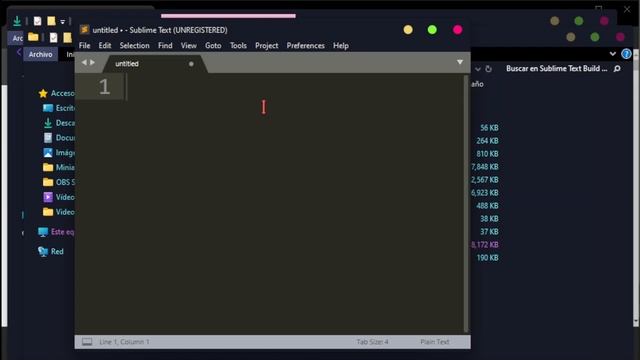Open the Help menu in Sublime Text
The image size is (640, 360).
tap(340, 46)
